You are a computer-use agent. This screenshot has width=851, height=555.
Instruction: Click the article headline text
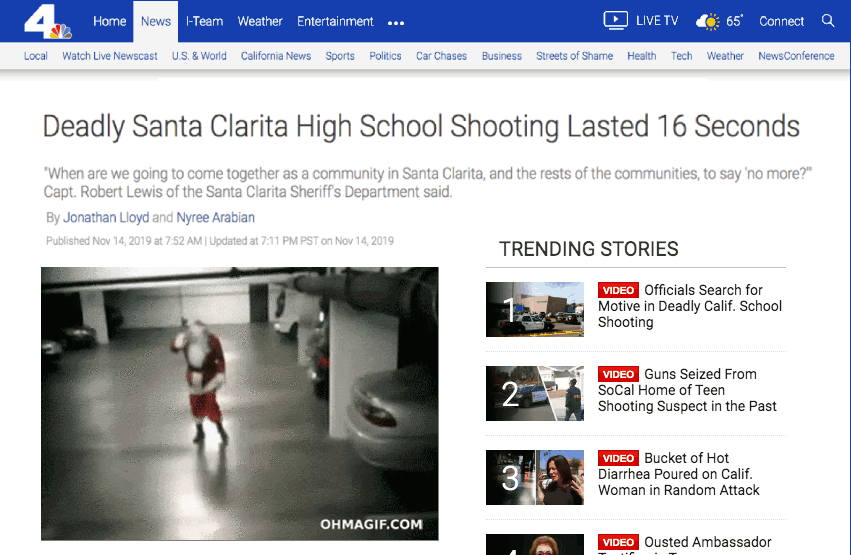[x=421, y=126]
